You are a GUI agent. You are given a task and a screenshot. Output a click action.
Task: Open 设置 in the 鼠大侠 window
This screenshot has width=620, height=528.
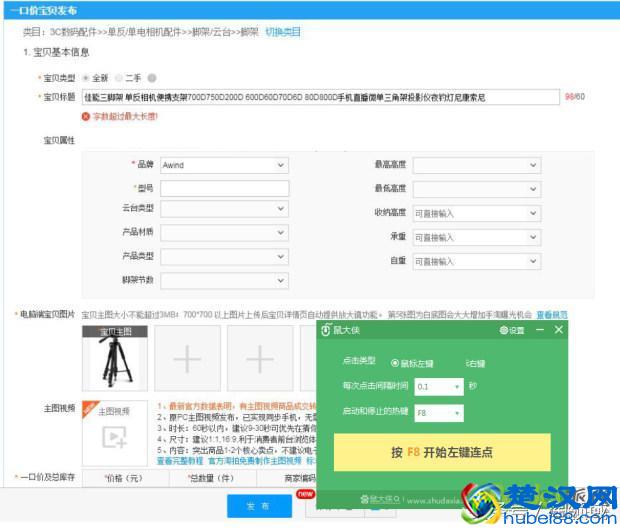(x=512, y=330)
